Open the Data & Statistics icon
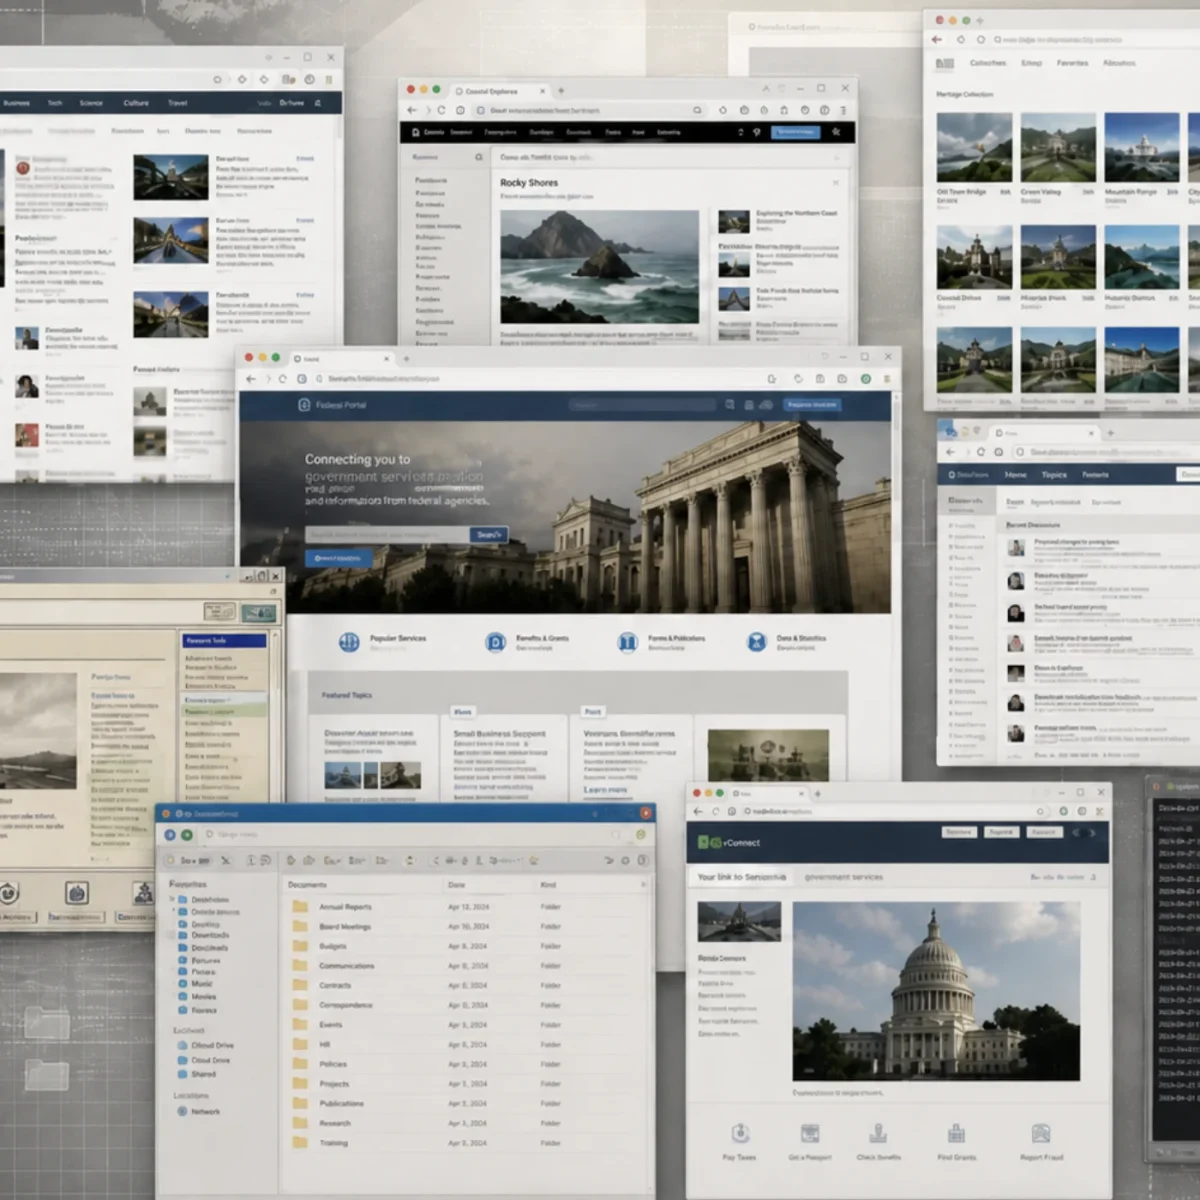Viewport: 1200px width, 1200px height. click(x=757, y=642)
